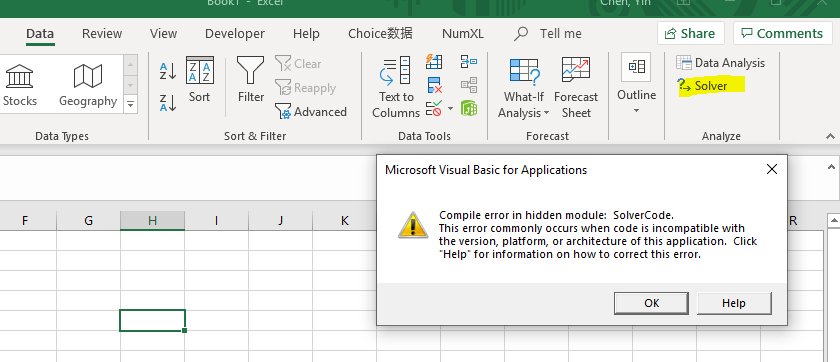Close the Visual Basic error dialog
This screenshot has height=362, width=840.
pos(771,170)
